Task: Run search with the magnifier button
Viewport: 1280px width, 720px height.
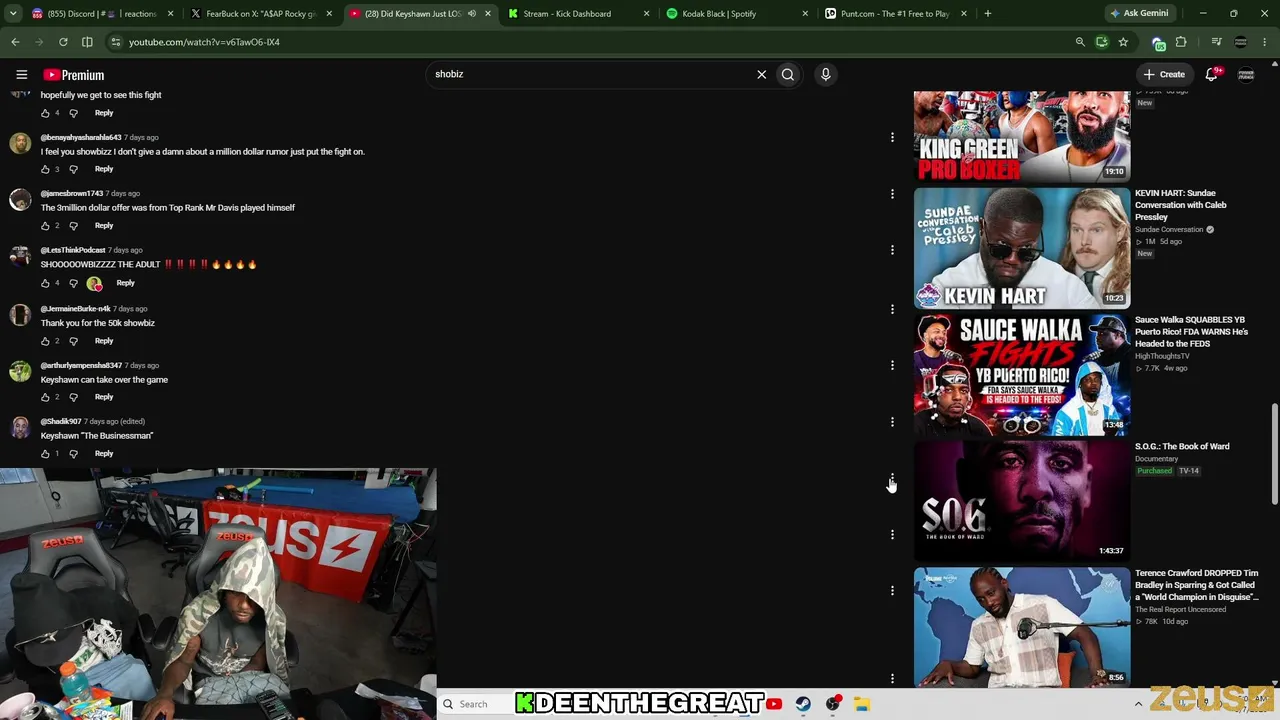Action: (788, 74)
